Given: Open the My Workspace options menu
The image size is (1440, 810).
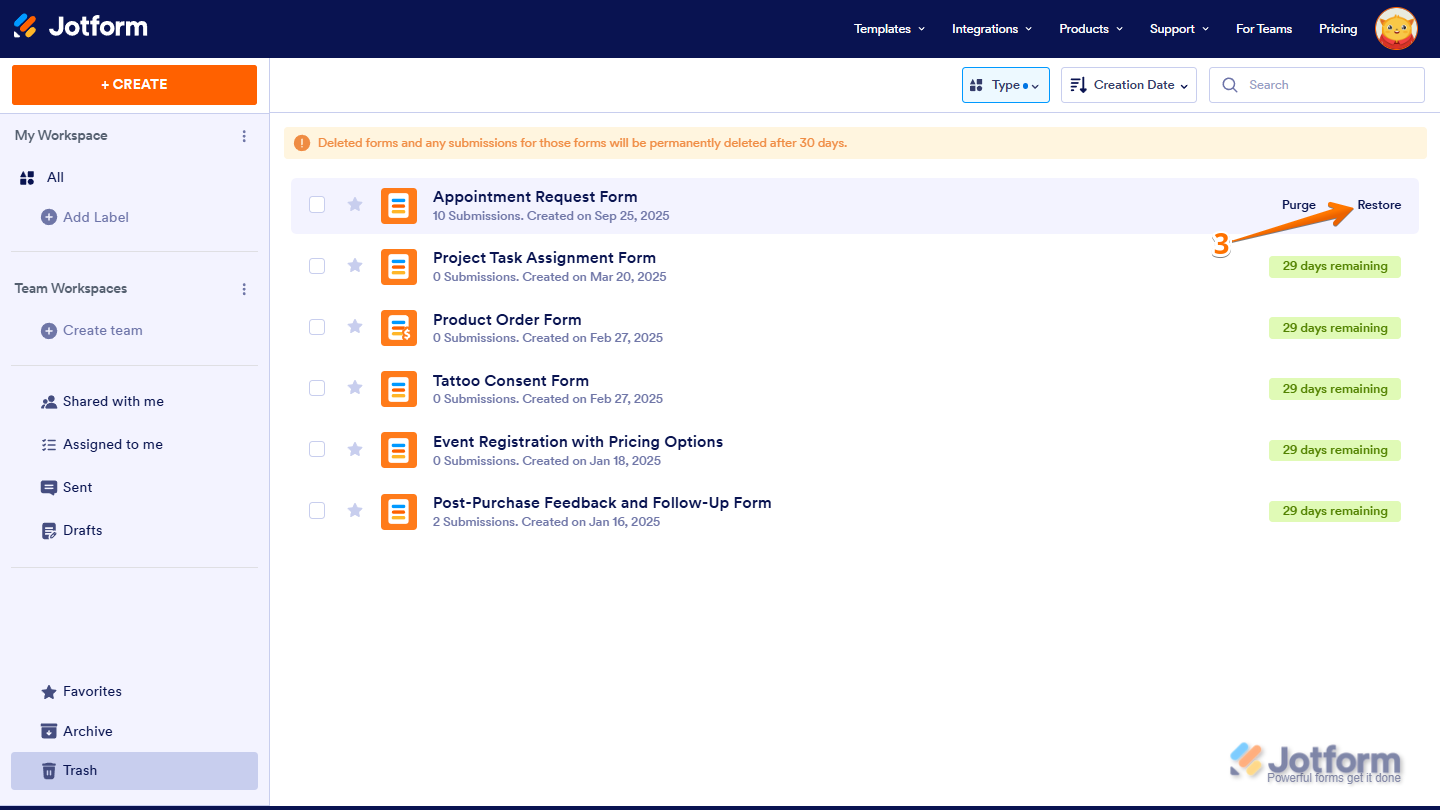Looking at the screenshot, I should pyautogui.click(x=244, y=136).
